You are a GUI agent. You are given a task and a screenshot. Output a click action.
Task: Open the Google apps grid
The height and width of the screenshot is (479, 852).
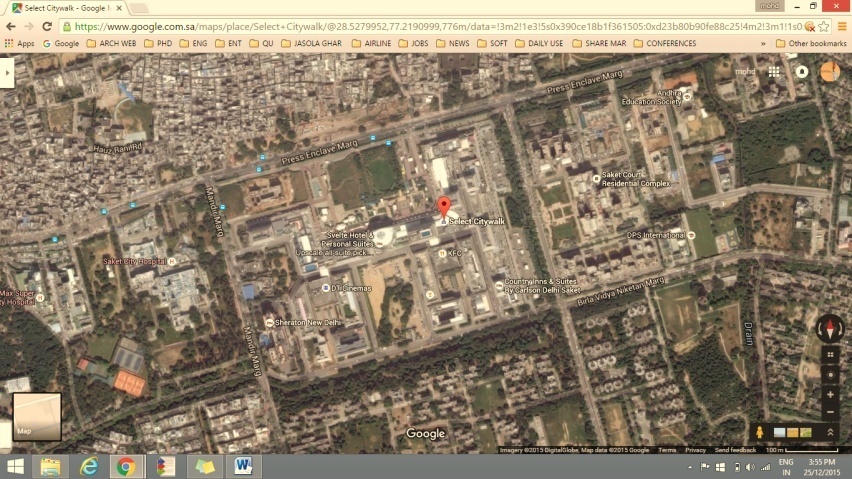pos(773,72)
